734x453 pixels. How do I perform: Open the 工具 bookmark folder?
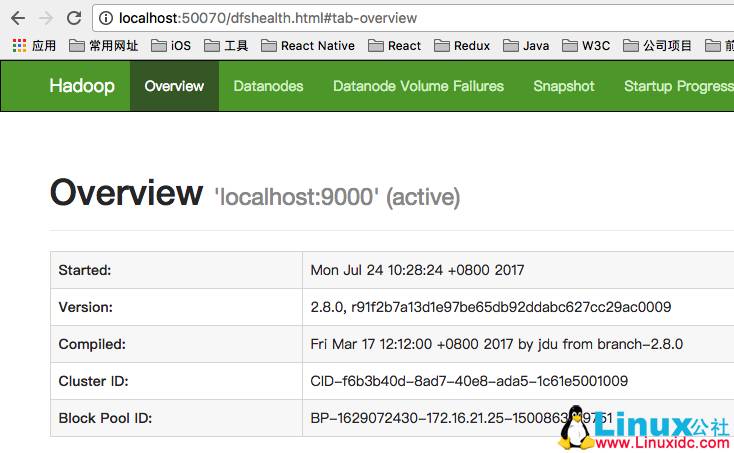(x=226, y=46)
